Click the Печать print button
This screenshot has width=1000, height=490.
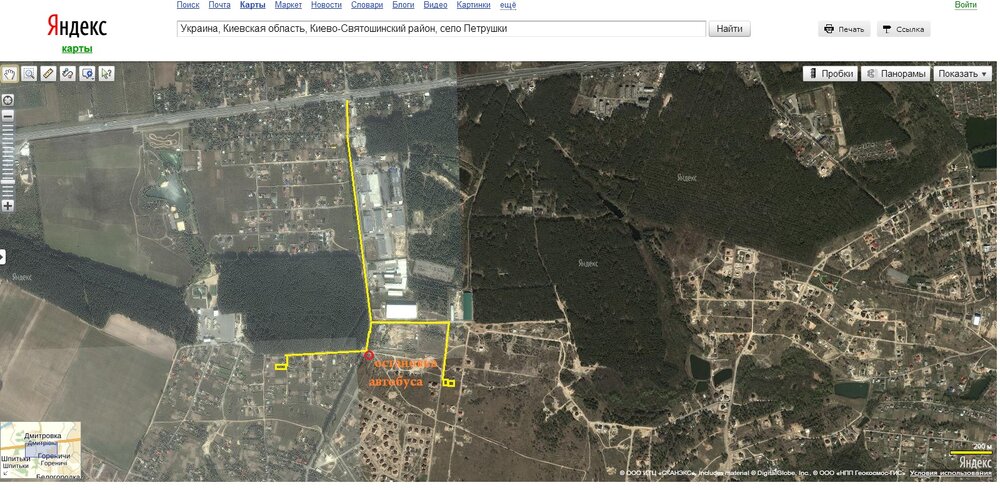tap(844, 29)
